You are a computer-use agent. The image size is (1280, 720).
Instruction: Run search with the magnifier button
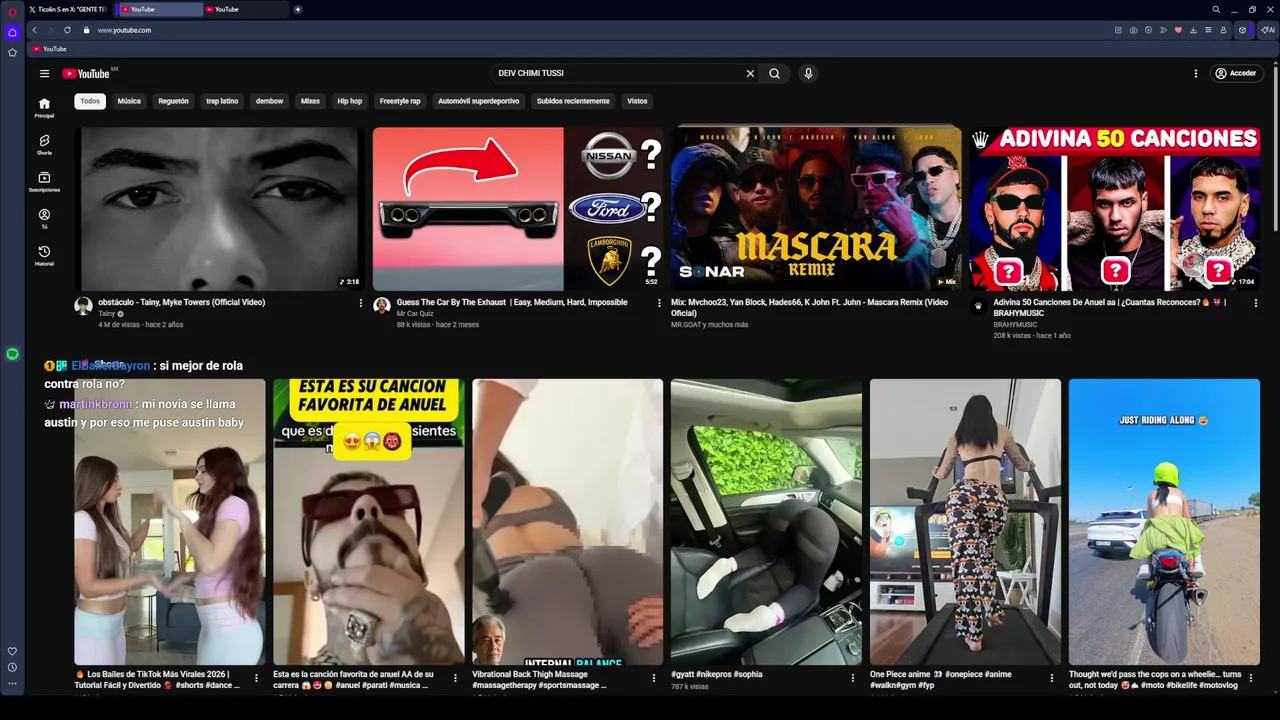click(x=774, y=73)
